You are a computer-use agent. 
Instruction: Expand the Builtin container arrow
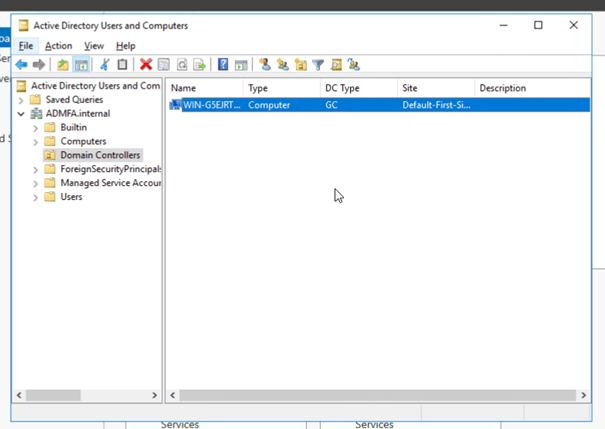(x=36, y=128)
